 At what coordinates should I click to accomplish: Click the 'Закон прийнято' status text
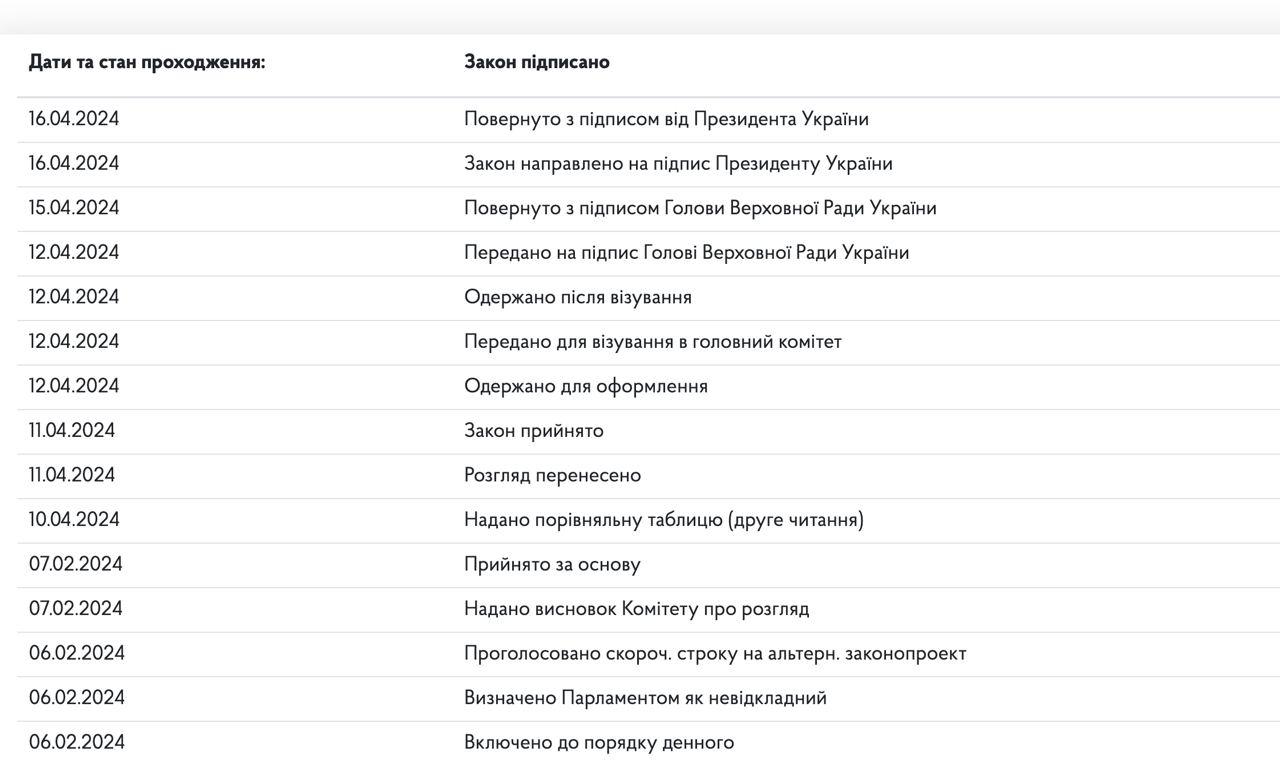click(x=534, y=431)
